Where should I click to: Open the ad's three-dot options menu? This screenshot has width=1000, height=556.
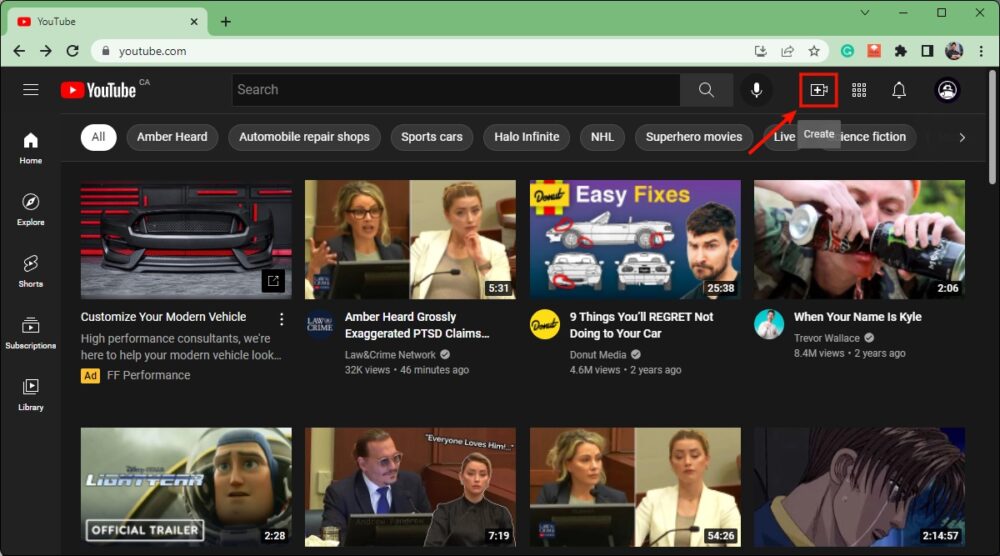(x=281, y=319)
